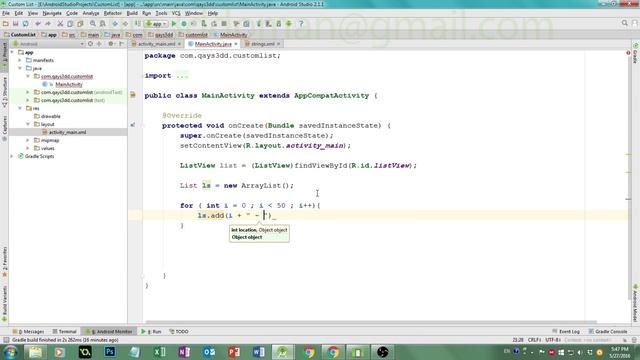640x360 pixels.
Task: Click the UTF-8 encoding status indicator
Action: point(552,340)
